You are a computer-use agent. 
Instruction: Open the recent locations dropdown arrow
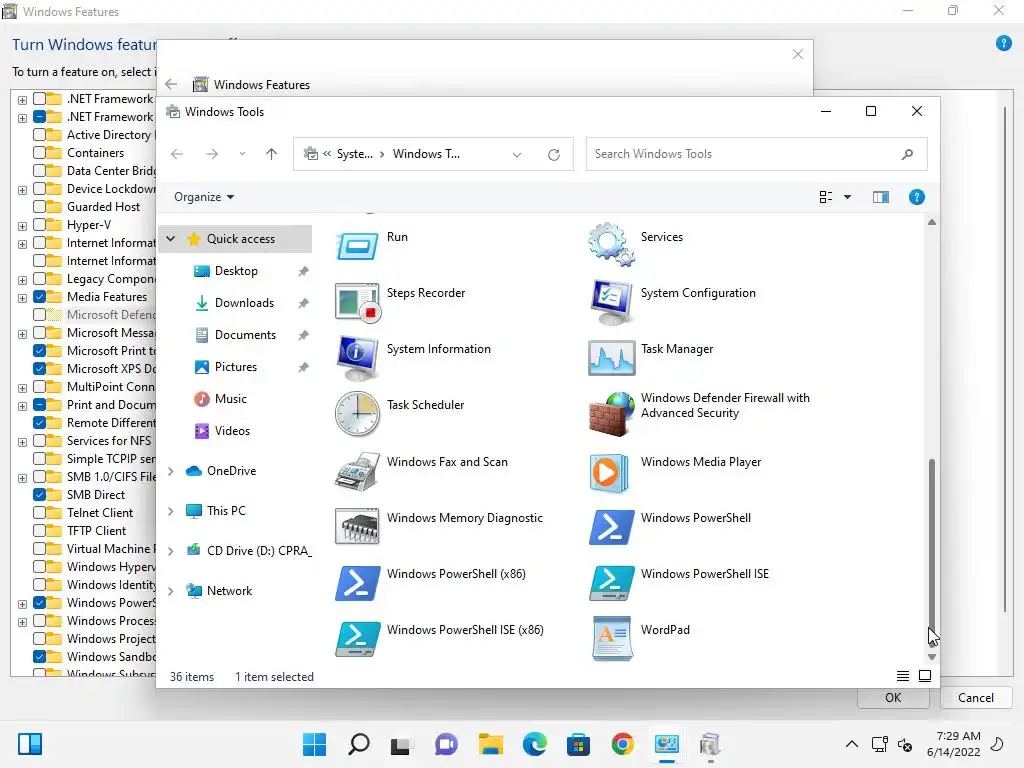(x=242, y=154)
